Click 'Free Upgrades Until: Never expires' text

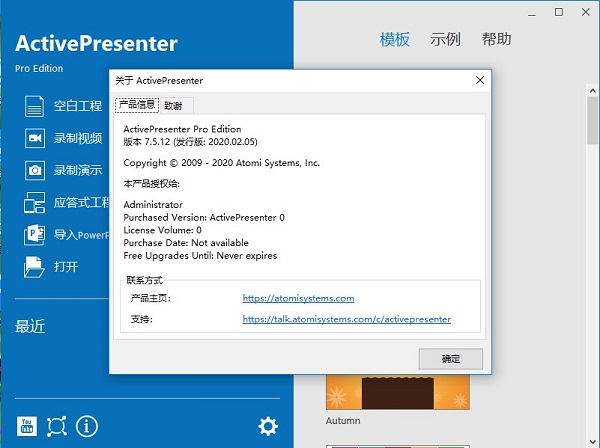[x=200, y=256]
